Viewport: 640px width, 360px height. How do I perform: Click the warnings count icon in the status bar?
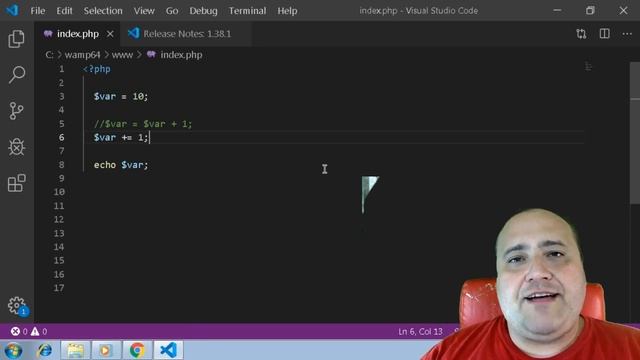[35, 331]
